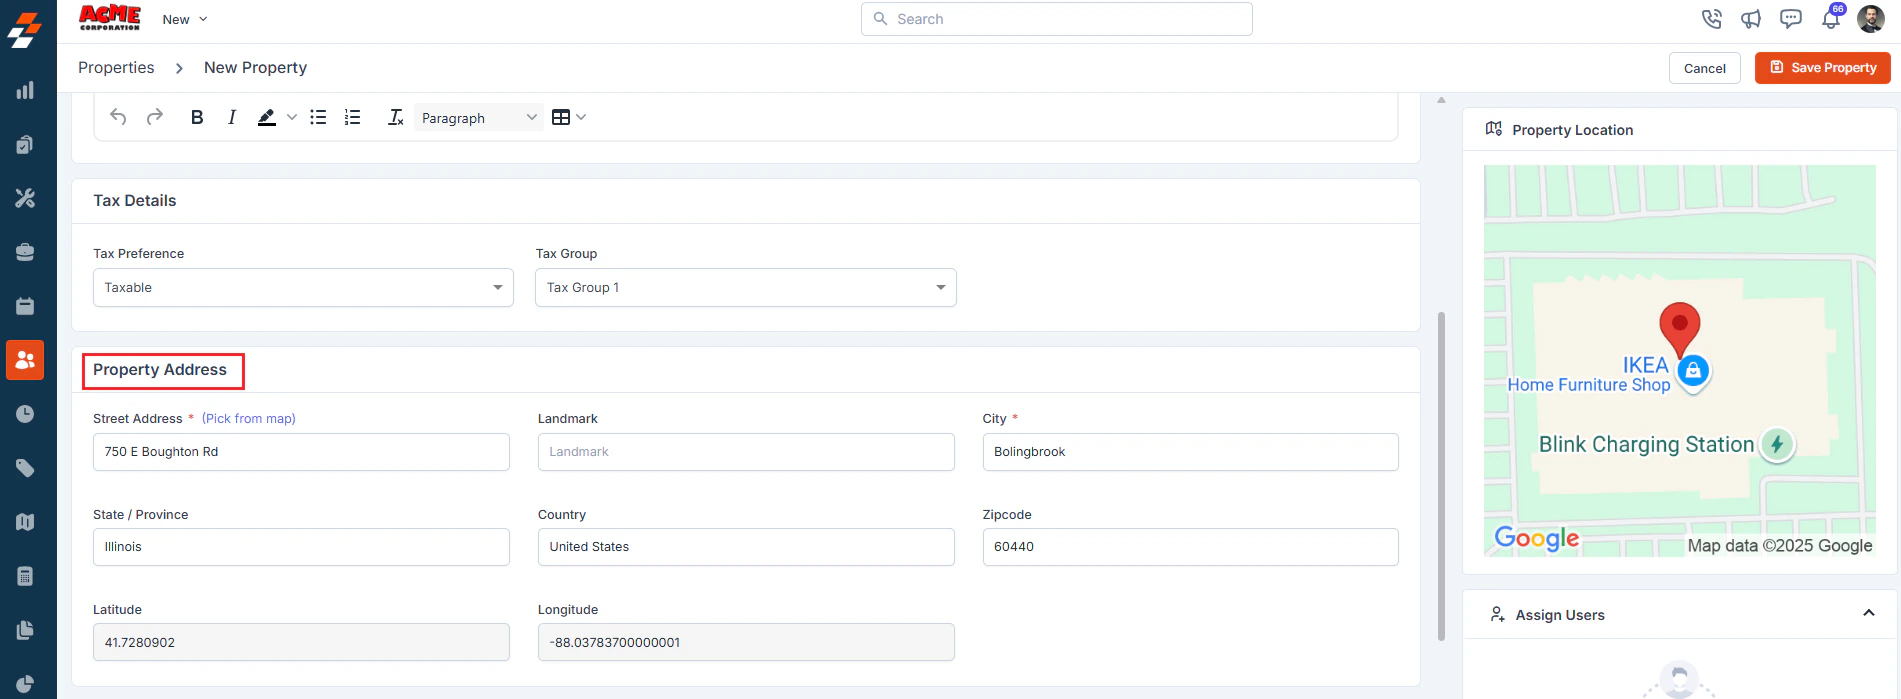This screenshot has width=1901, height=699.
Task: Click the sidebar calculator icon
Action: click(x=25, y=576)
